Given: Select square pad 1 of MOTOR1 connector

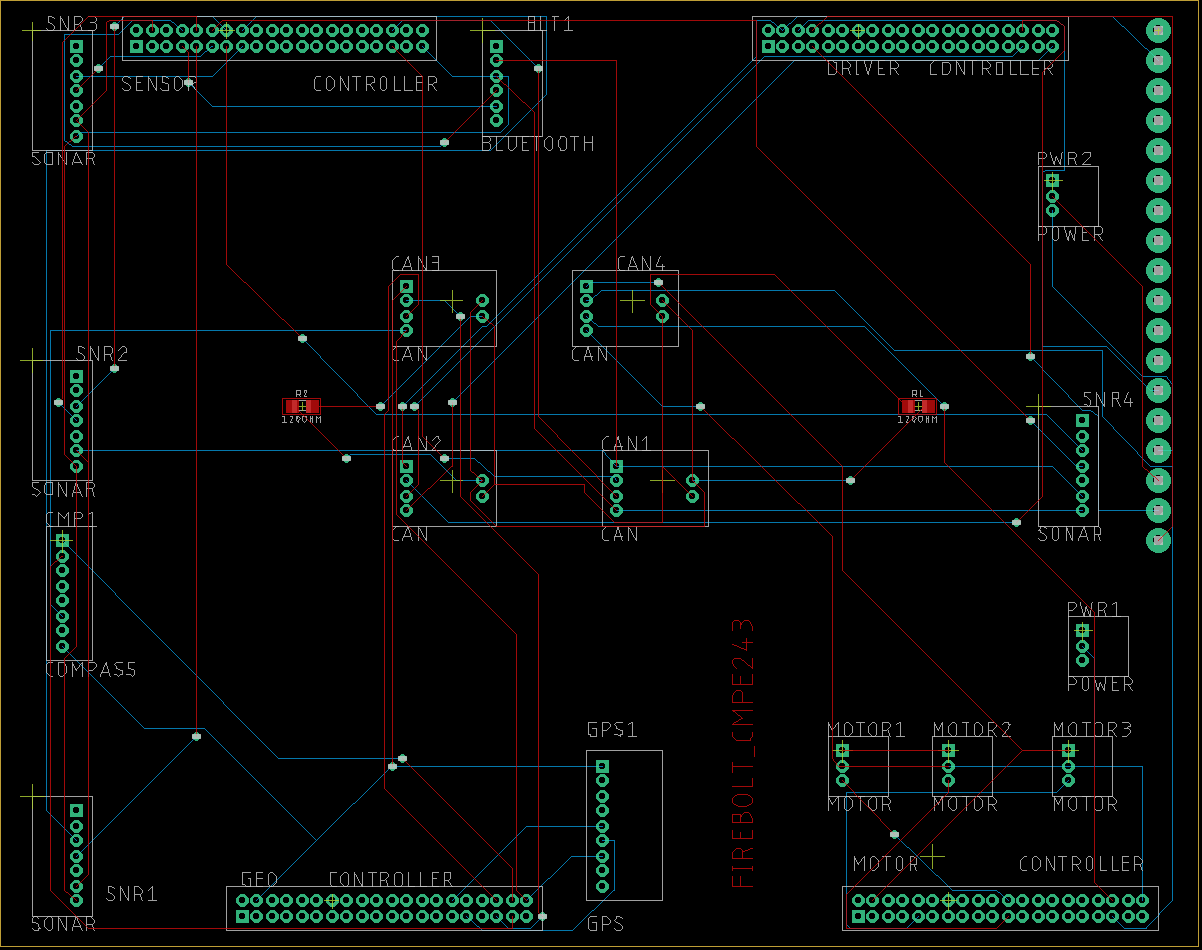Looking at the screenshot, I should coord(842,751).
